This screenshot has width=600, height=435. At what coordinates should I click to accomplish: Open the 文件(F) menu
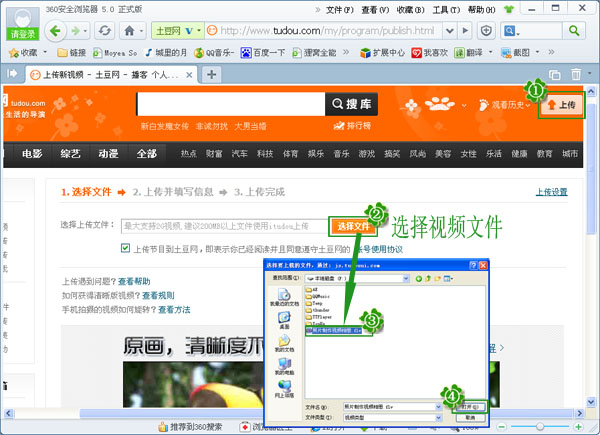click(x=339, y=10)
